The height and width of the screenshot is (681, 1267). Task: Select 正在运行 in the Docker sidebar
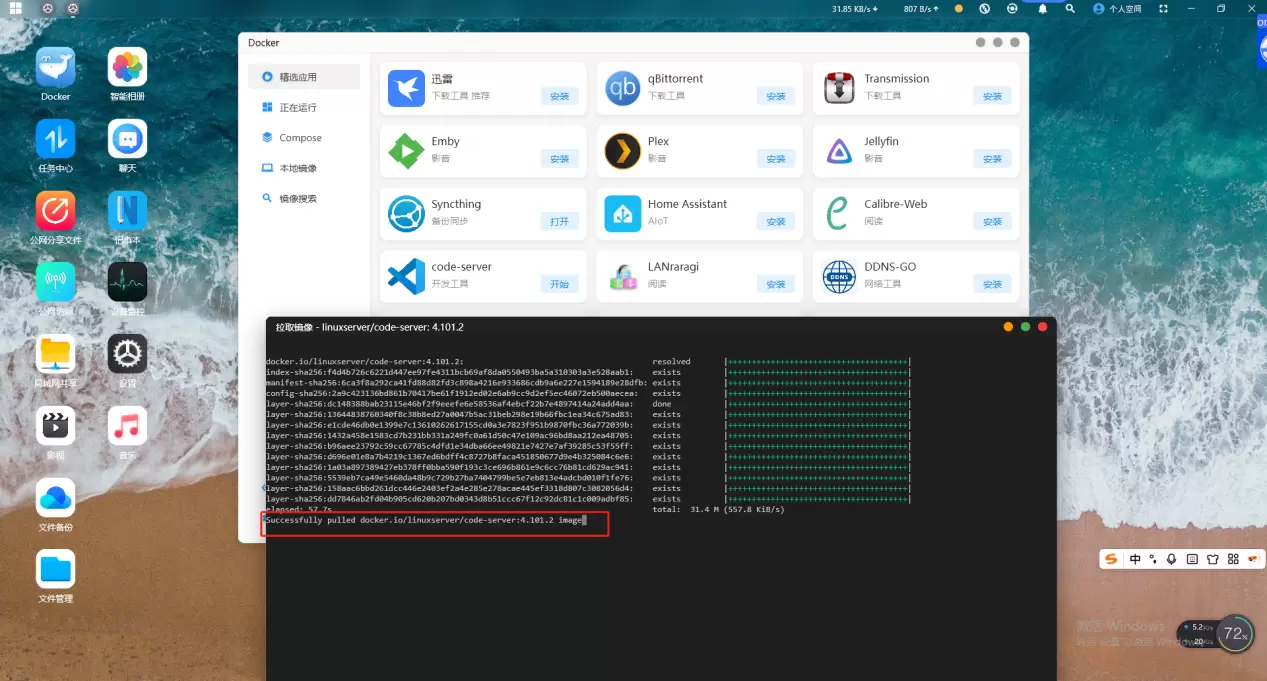pos(297,107)
